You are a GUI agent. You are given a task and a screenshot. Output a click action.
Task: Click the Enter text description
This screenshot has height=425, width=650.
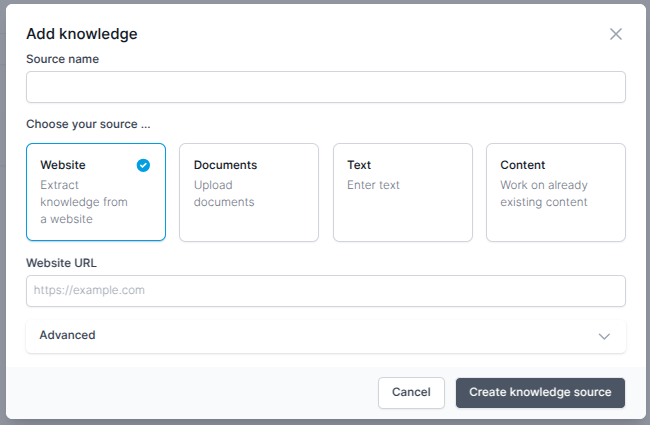pos(374,185)
